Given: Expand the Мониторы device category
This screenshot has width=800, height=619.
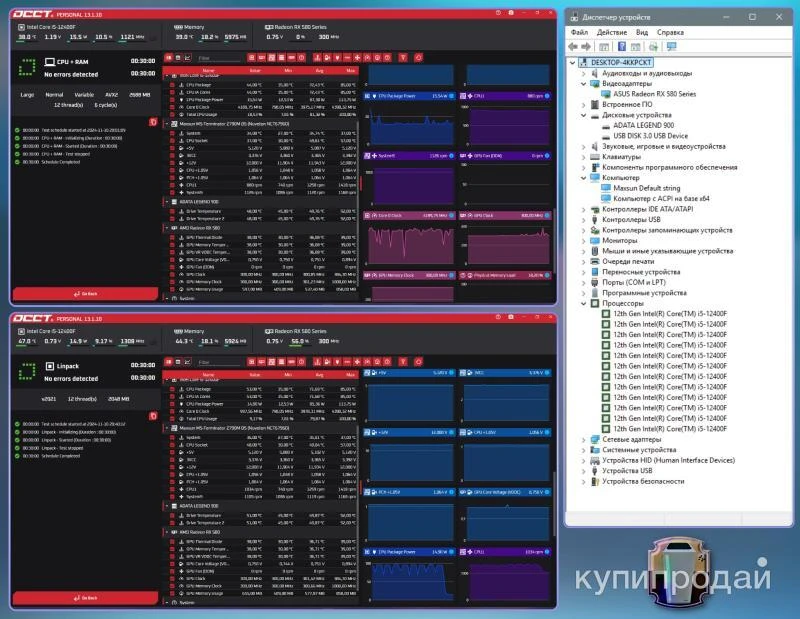Looking at the screenshot, I should [x=585, y=240].
